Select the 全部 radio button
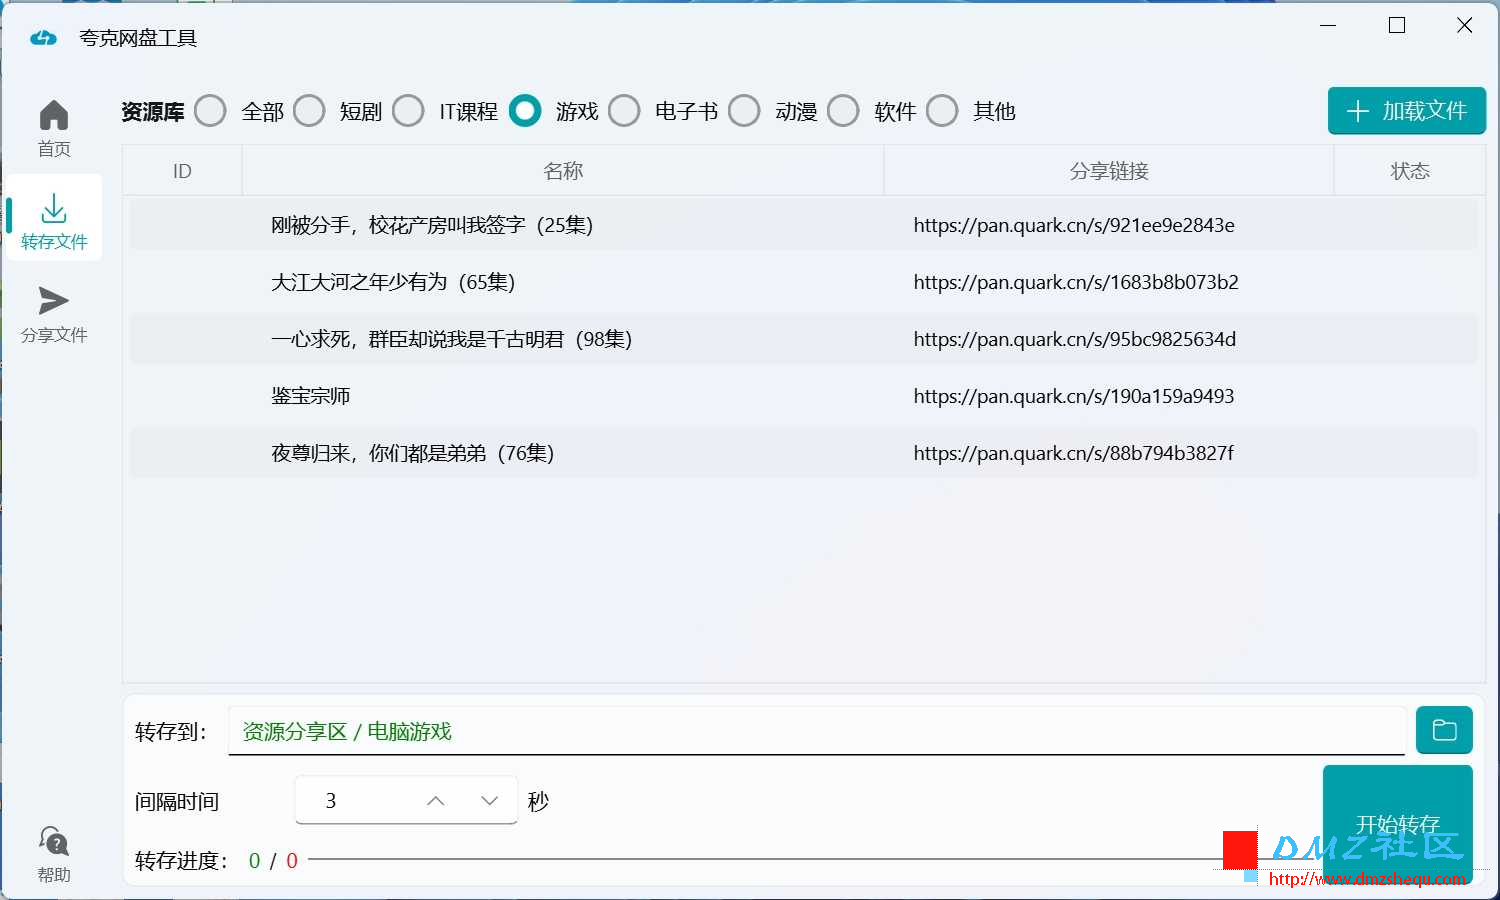Image resolution: width=1500 pixels, height=900 pixels. pyautogui.click(x=210, y=111)
